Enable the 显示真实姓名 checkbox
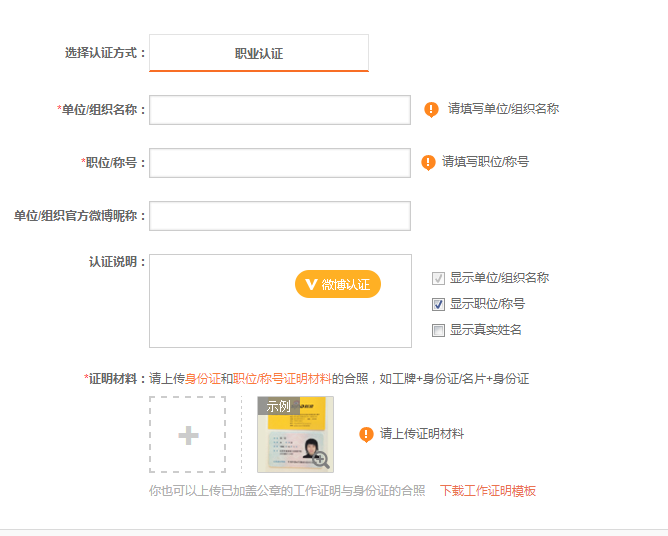Image resolution: width=668 pixels, height=536 pixels. tap(438, 330)
